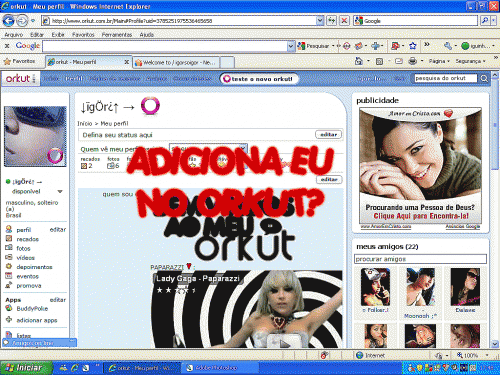Click the search magnifier icon in IE search box
This screenshot has height=375, width=500.
click(x=485, y=21)
